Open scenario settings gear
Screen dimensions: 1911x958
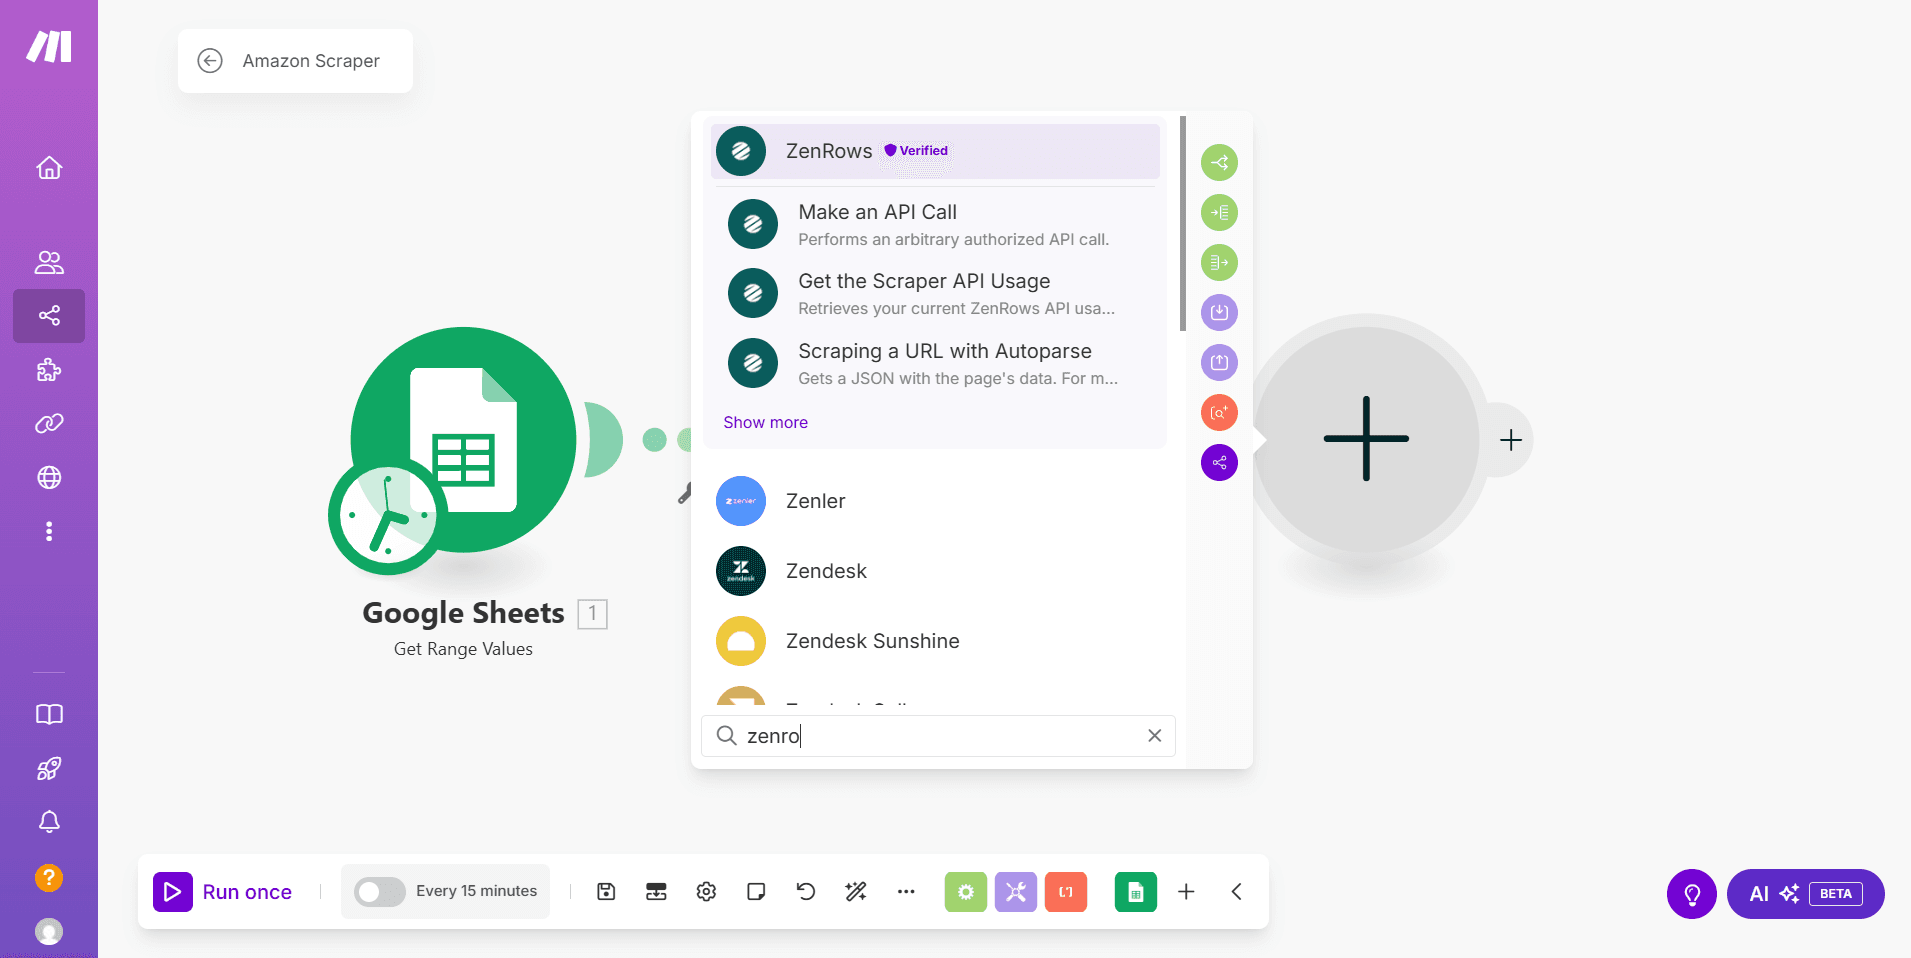[706, 892]
